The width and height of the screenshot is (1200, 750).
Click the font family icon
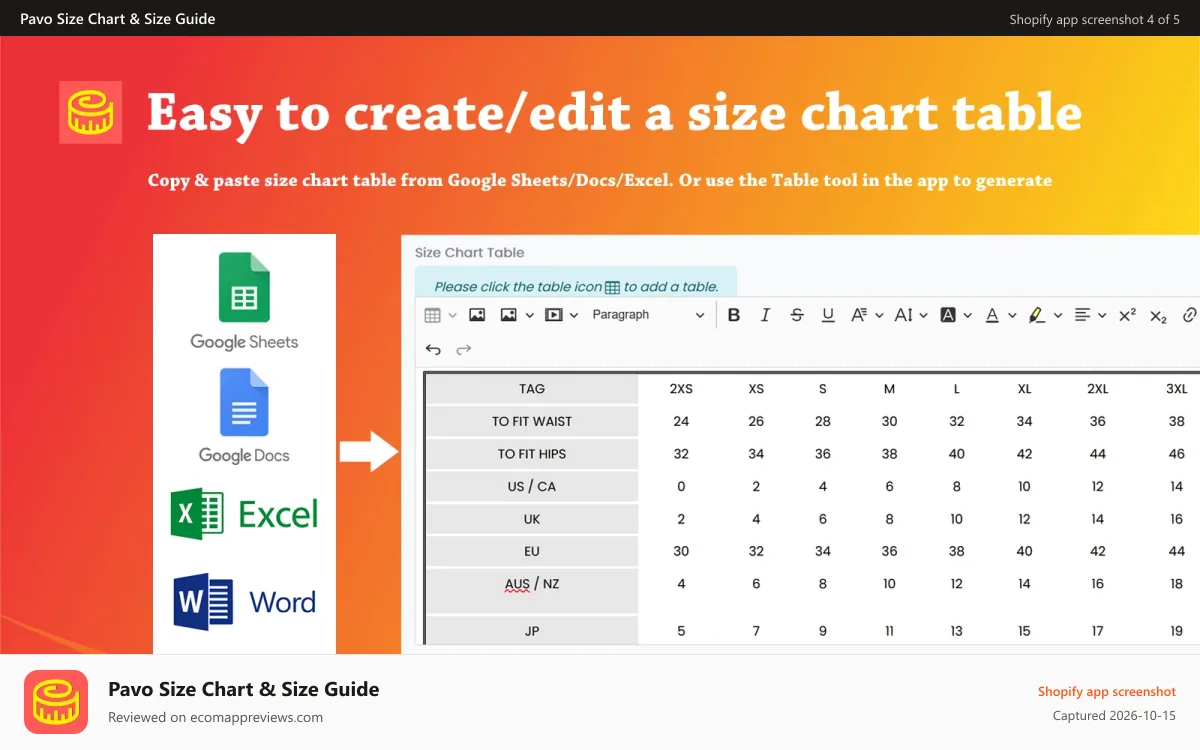point(859,315)
